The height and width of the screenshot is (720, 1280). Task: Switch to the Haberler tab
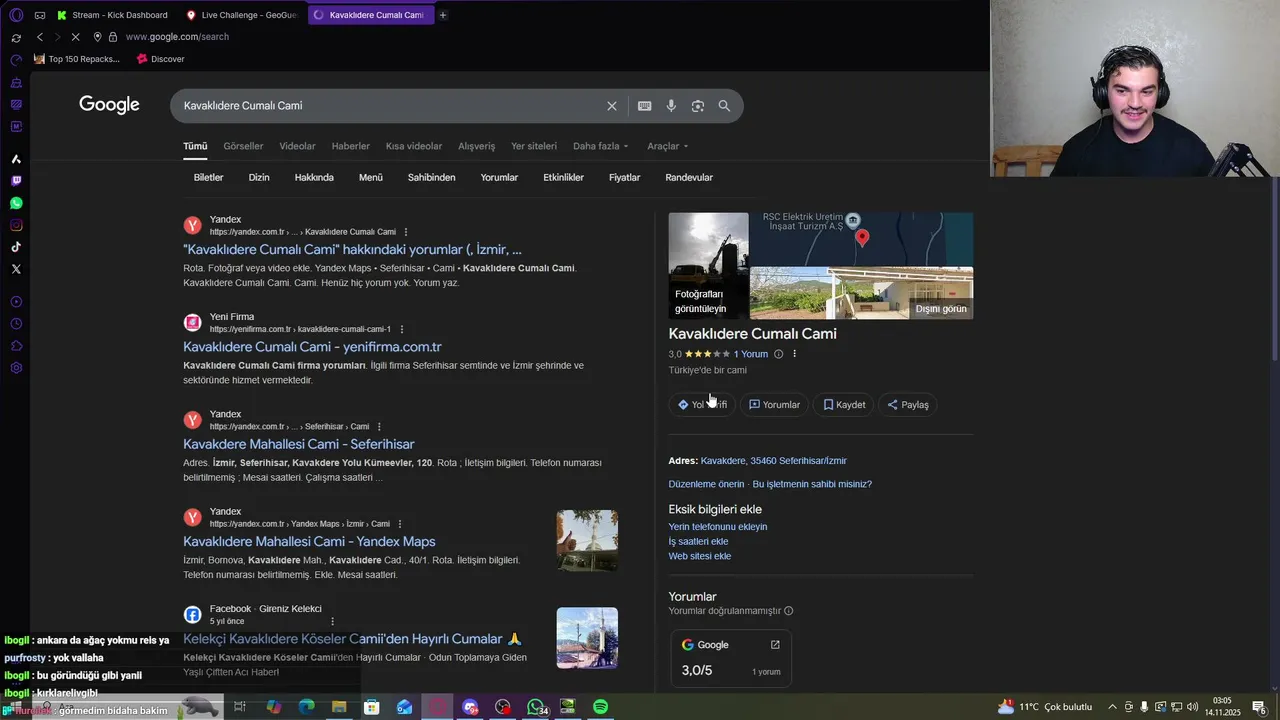pos(350,146)
